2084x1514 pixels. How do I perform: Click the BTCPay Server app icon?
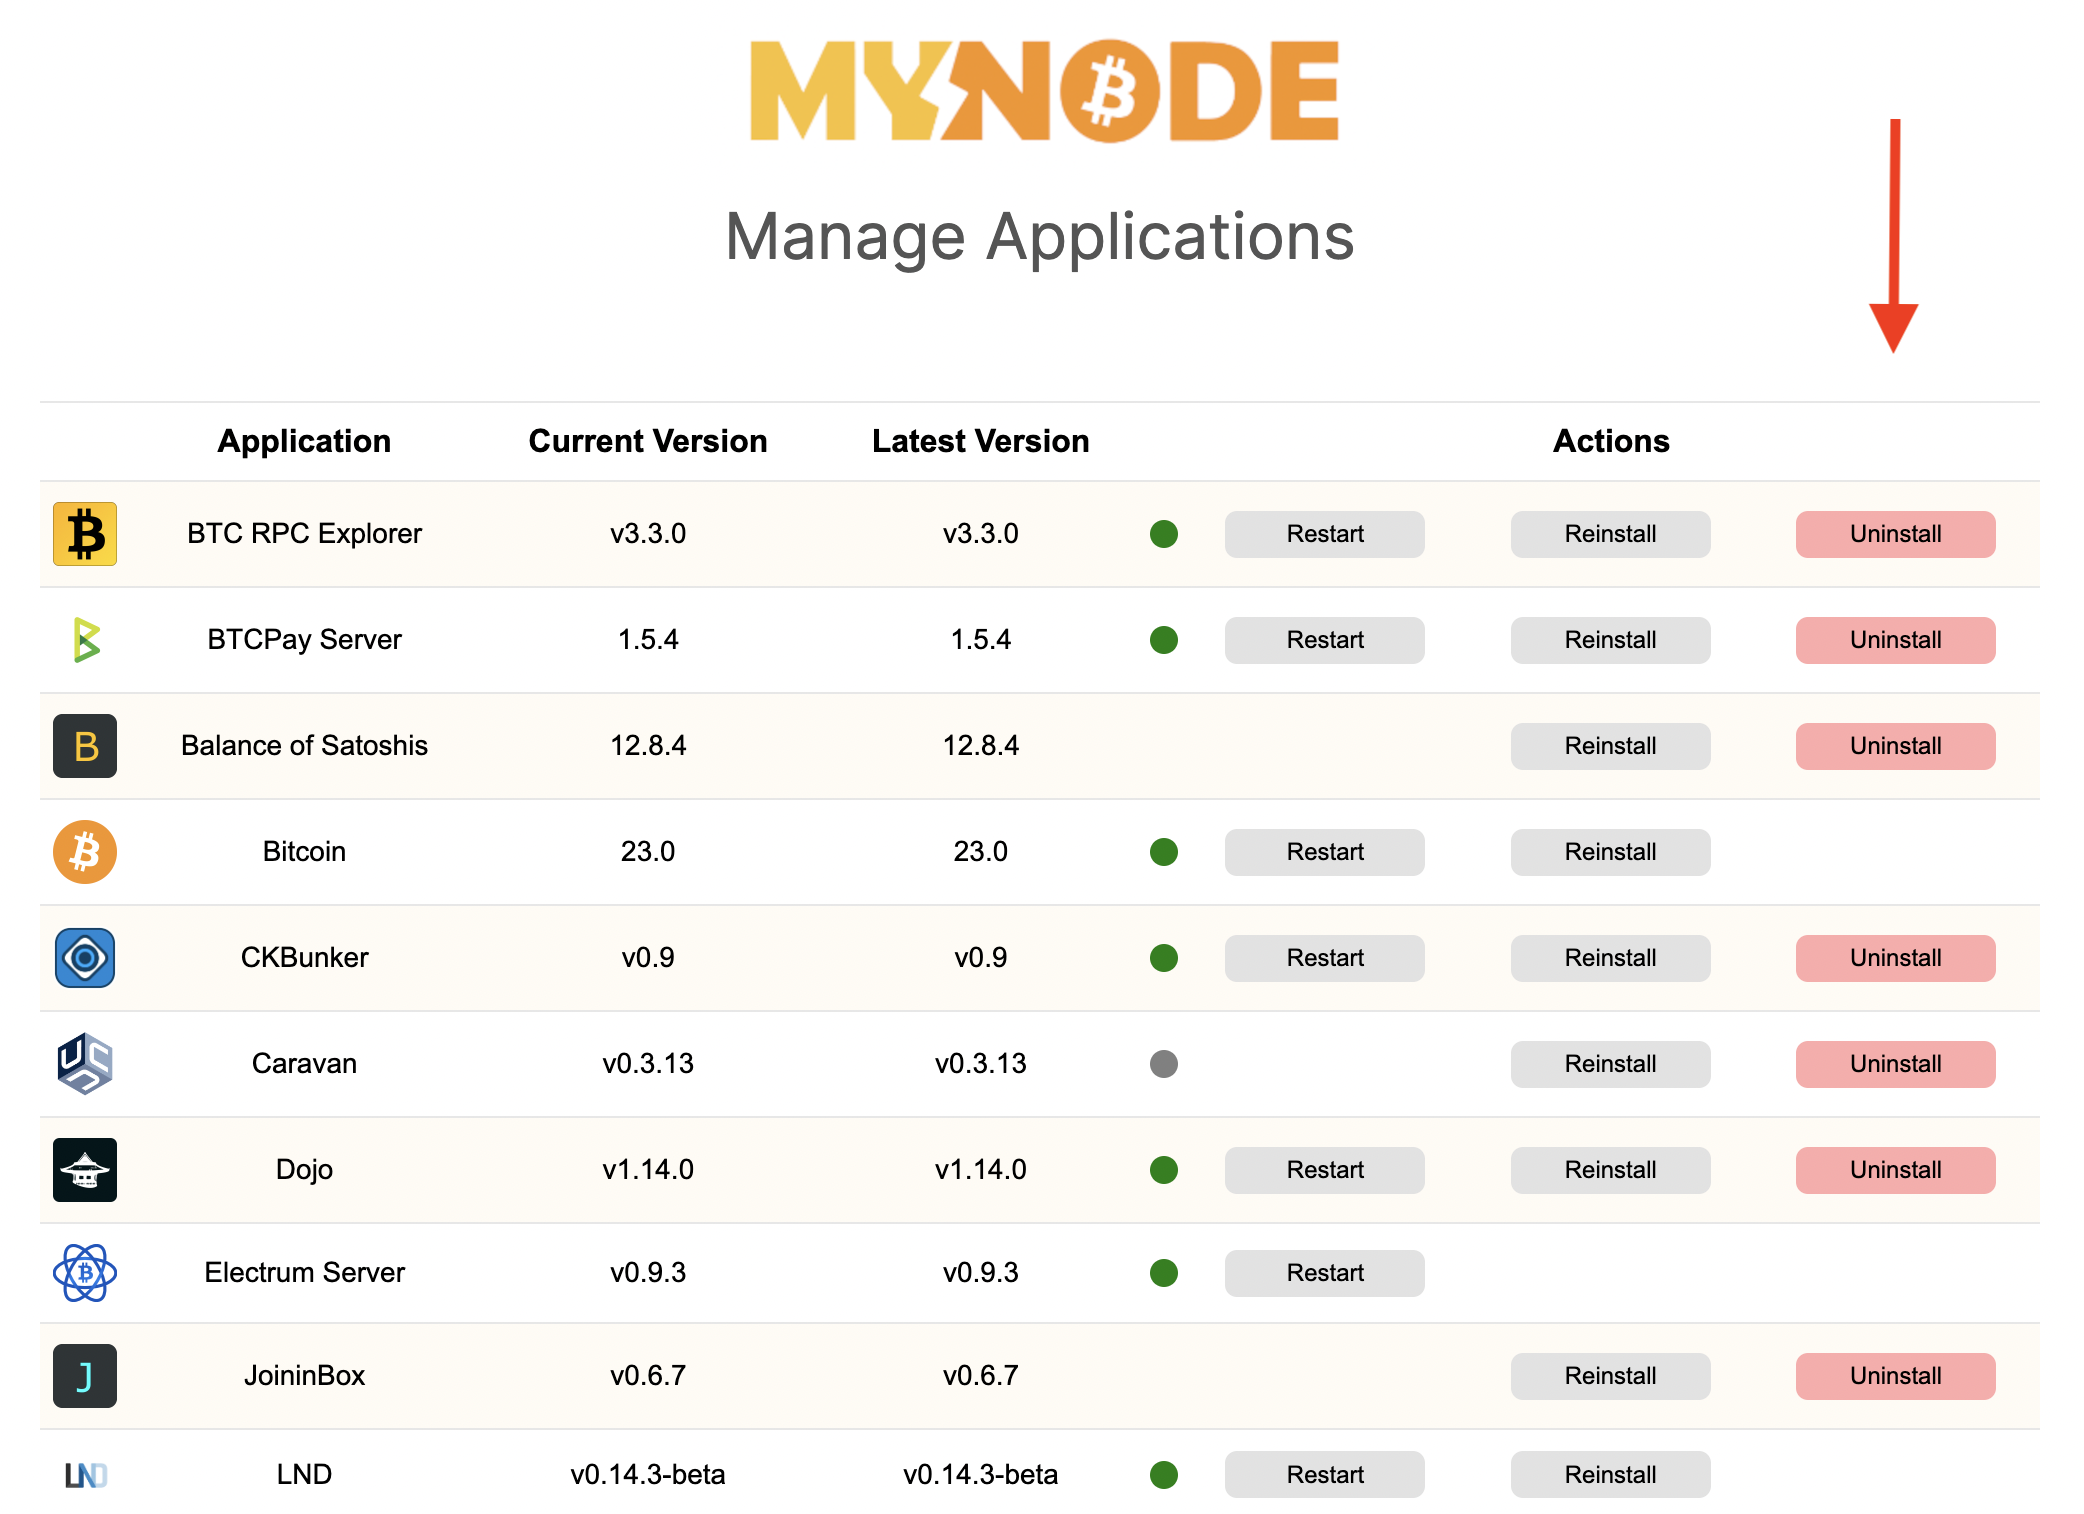[x=87, y=640]
